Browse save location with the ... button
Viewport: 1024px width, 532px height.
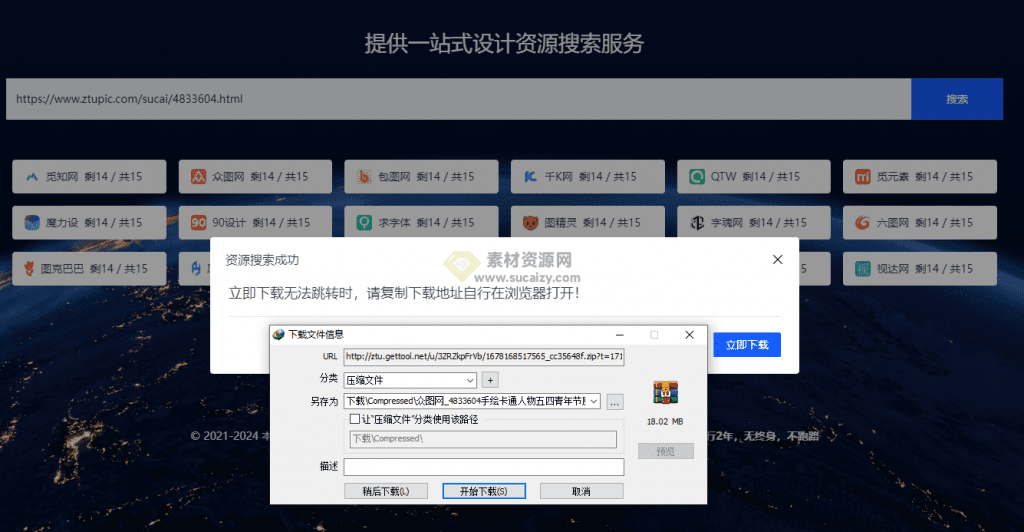click(615, 401)
